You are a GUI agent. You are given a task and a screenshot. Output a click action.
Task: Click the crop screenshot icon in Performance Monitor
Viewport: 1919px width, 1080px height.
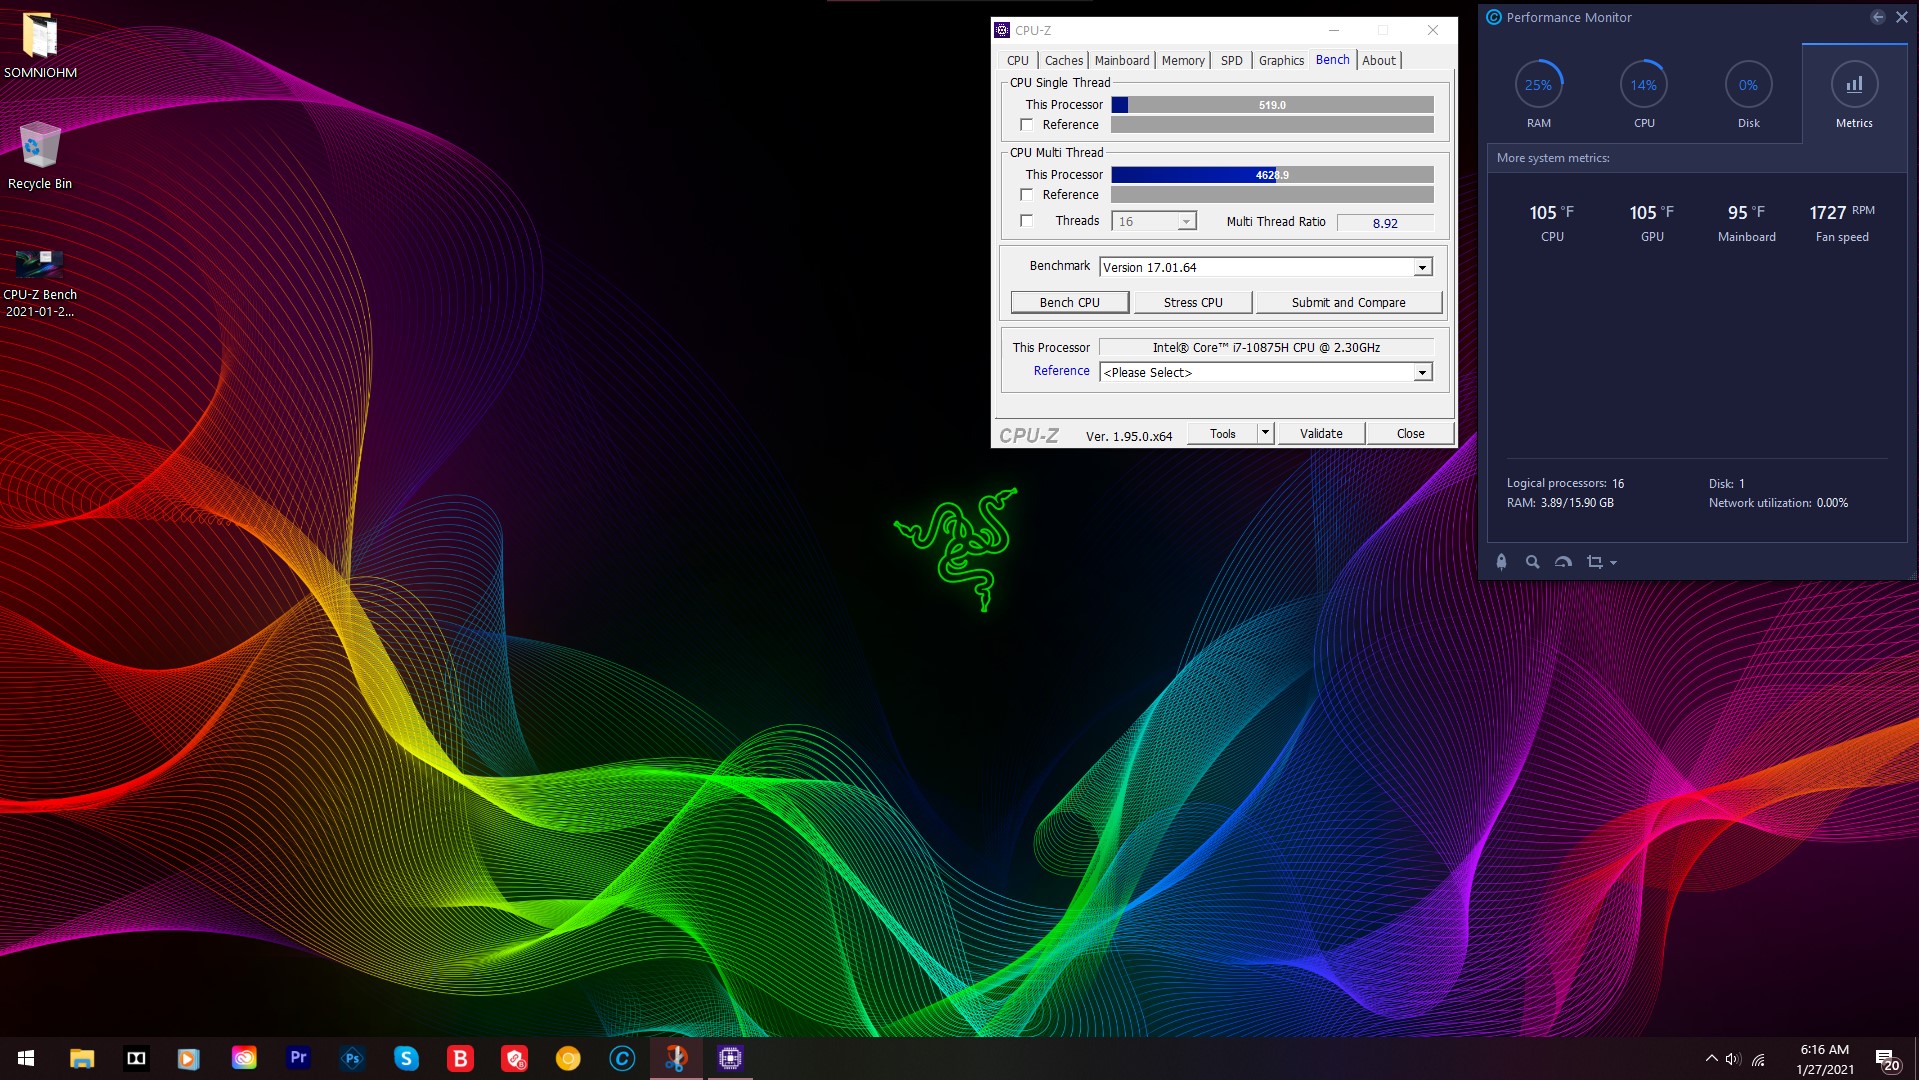click(x=1595, y=562)
